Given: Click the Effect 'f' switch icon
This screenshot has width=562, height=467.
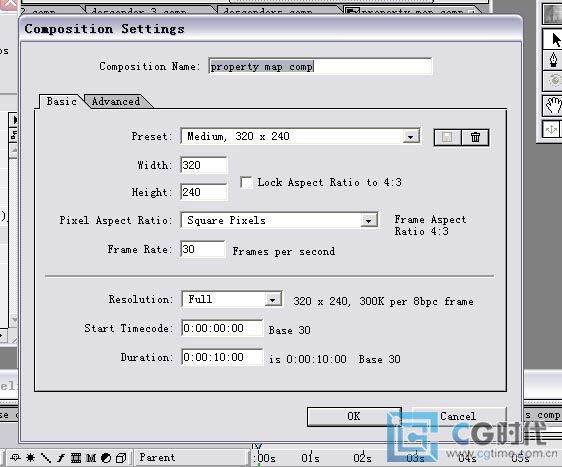Looking at the screenshot, I should point(61,458).
